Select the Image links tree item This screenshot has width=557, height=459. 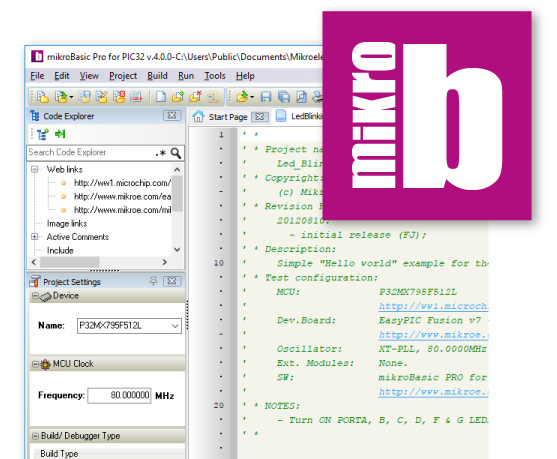[67, 223]
